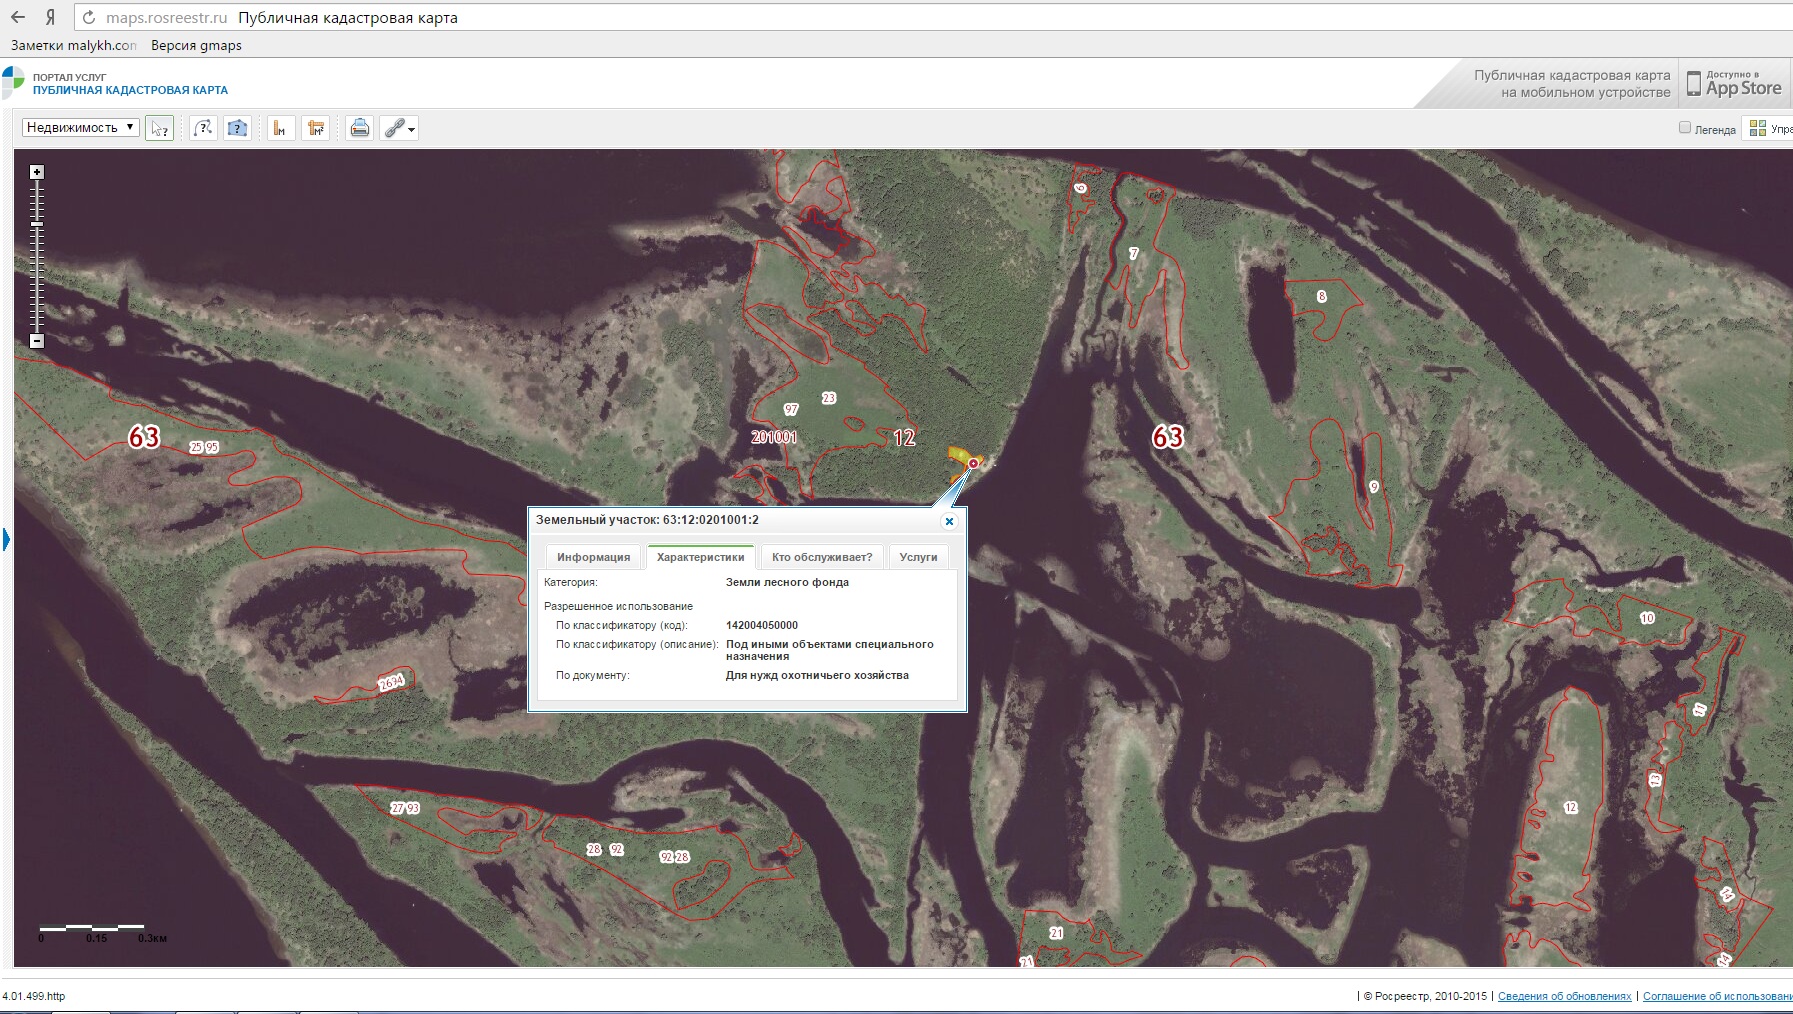Open the Недвижимость search type dropdown
1793x1014 pixels.
tap(80, 127)
